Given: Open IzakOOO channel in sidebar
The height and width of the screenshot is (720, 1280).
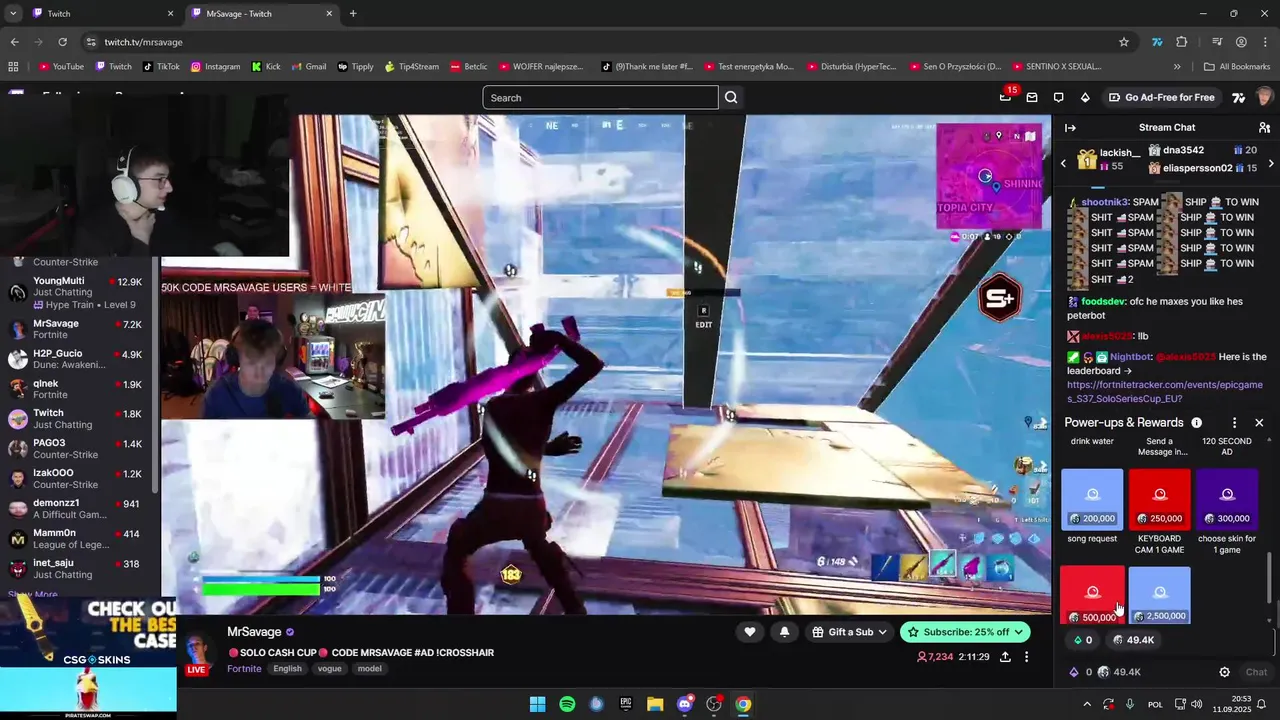Looking at the screenshot, I should pos(76,478).
